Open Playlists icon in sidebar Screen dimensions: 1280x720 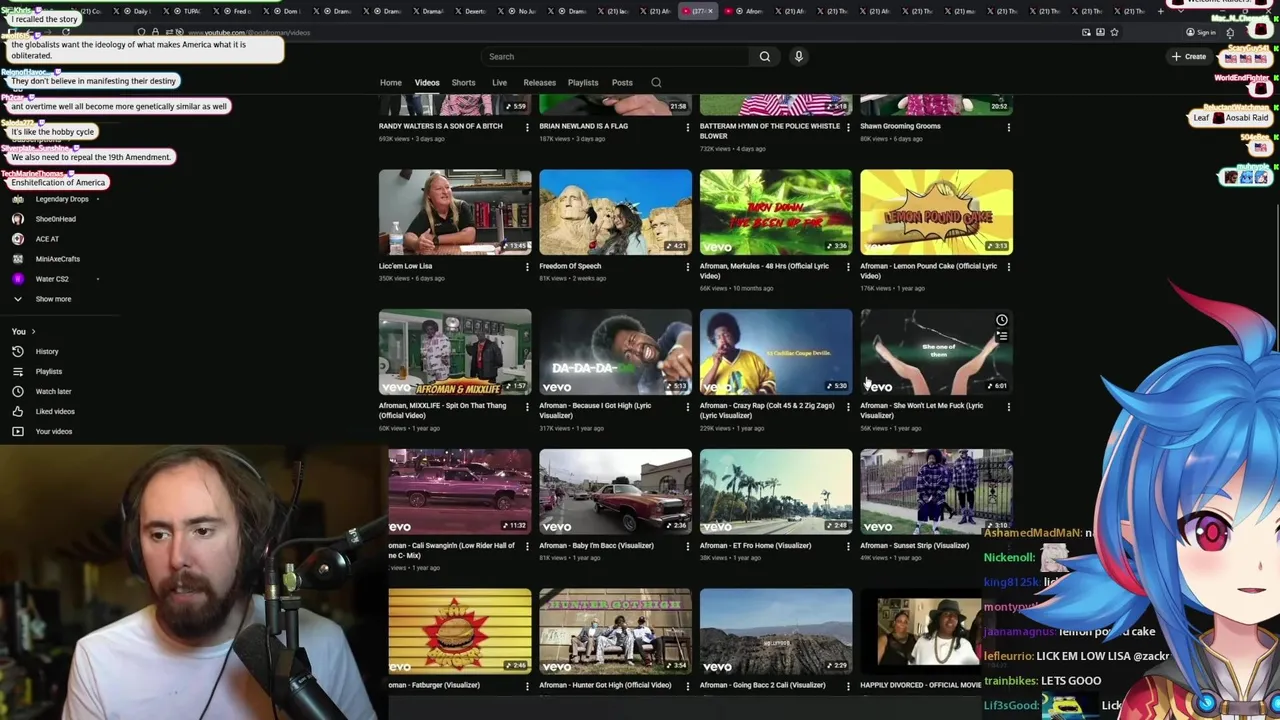tap(17, 372)
